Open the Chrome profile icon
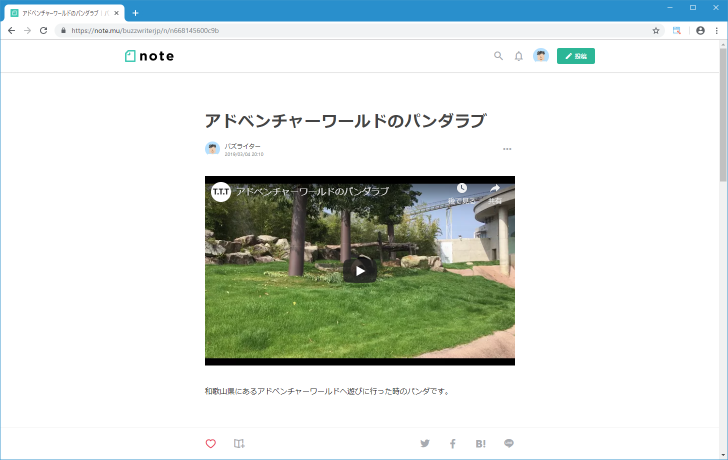Image resolution: width=728 pixels, height=460 pixels. click(700, 31)
